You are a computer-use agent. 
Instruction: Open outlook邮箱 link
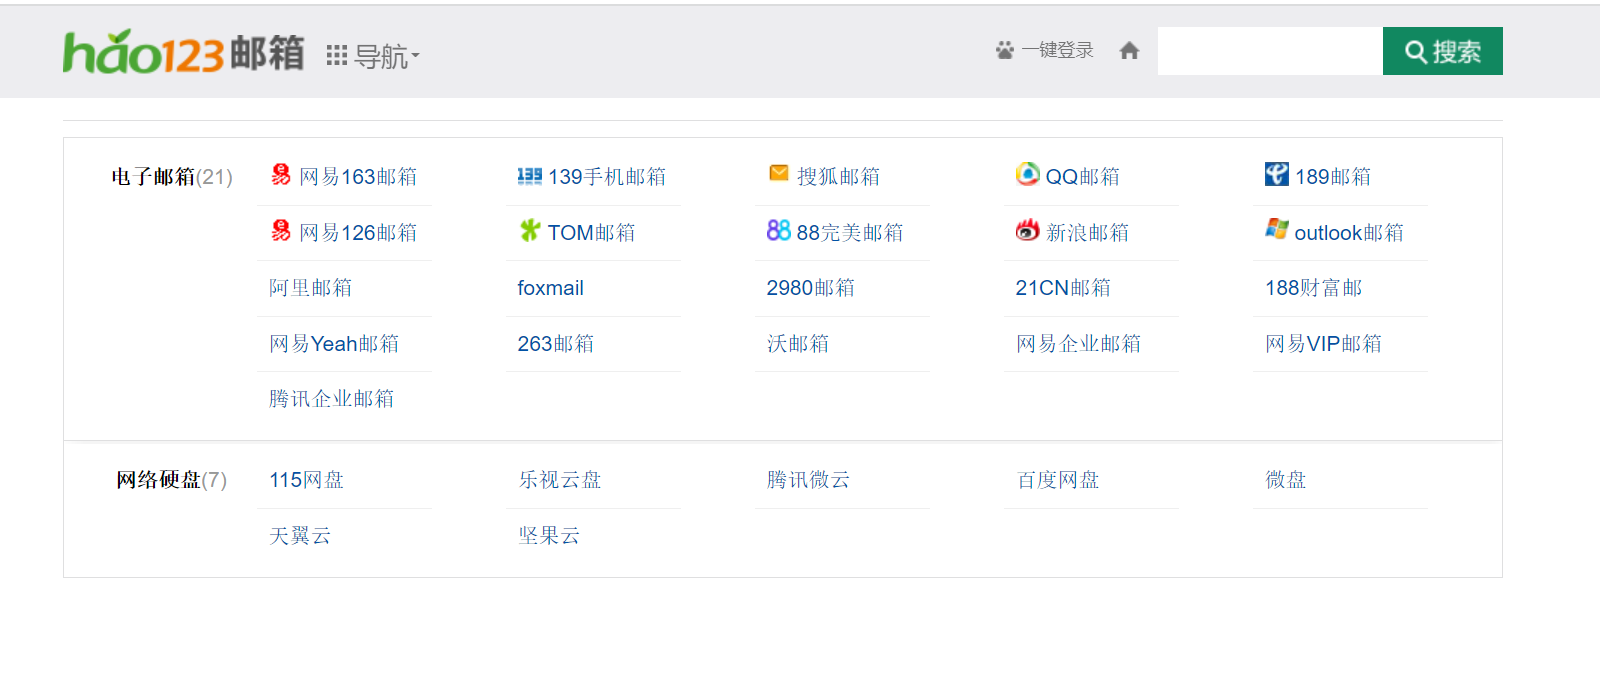1349,233
